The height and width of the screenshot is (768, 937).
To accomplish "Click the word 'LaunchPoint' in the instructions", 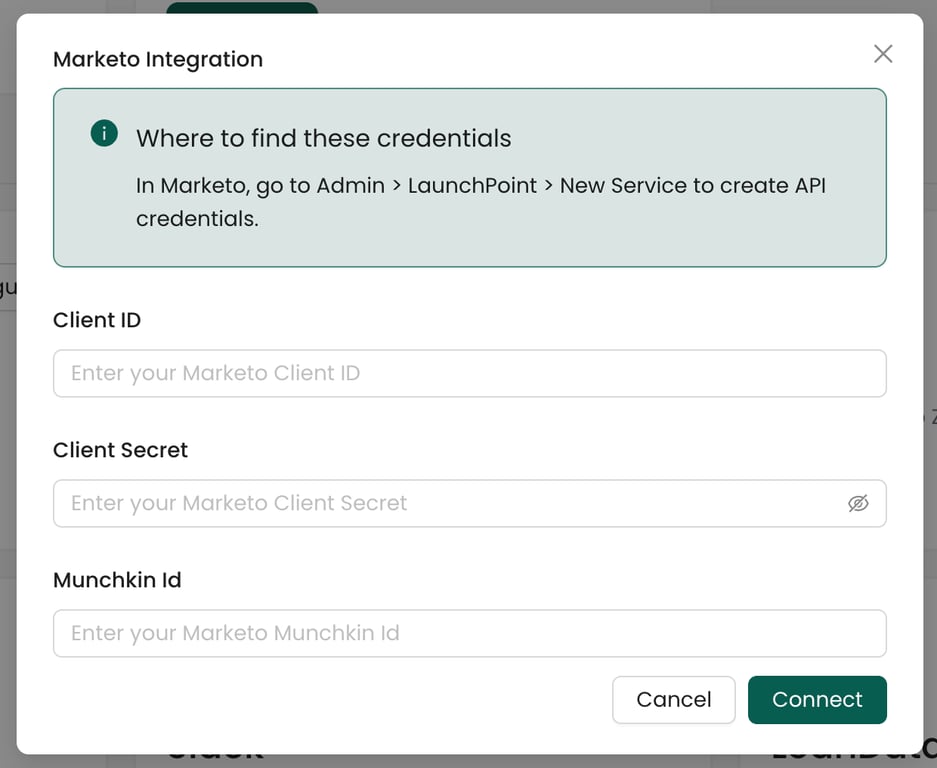I will [472, 186].
